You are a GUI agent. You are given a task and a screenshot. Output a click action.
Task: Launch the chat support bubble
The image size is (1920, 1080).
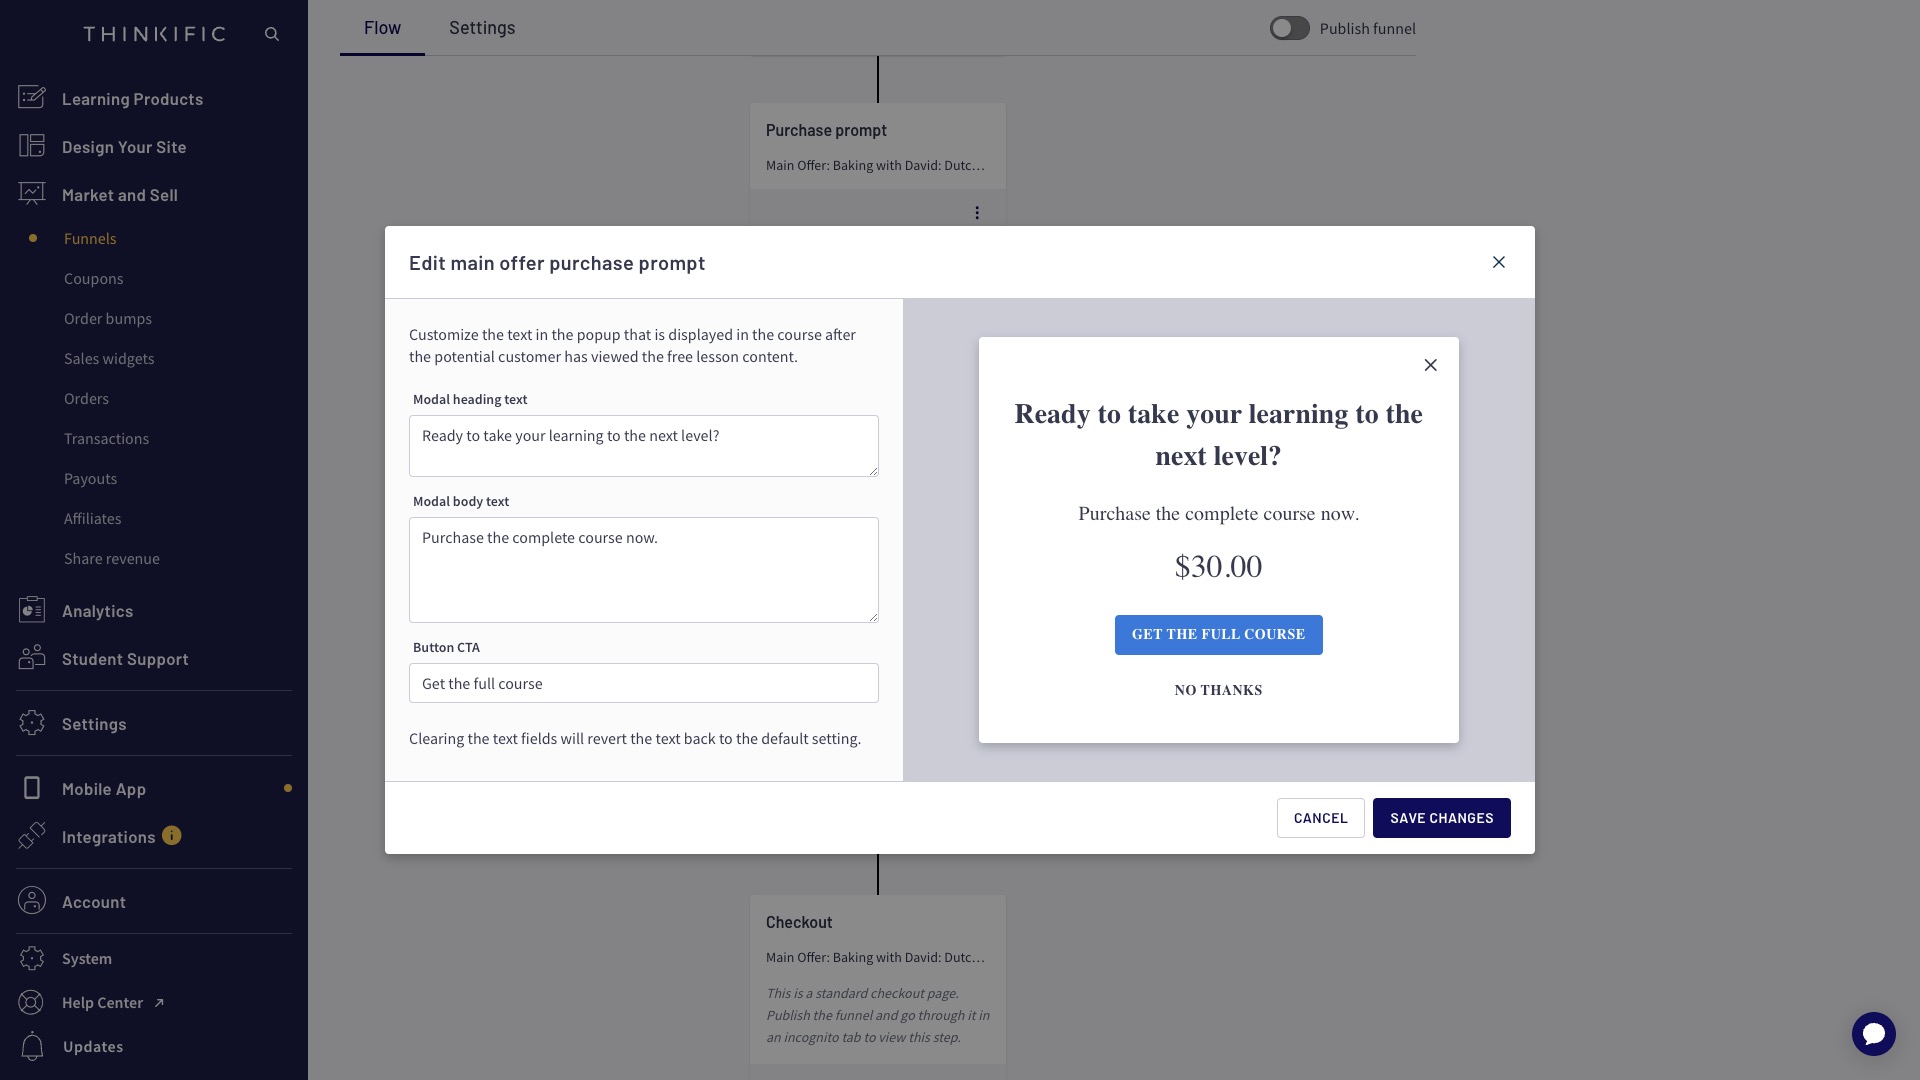point(1874,1034)
